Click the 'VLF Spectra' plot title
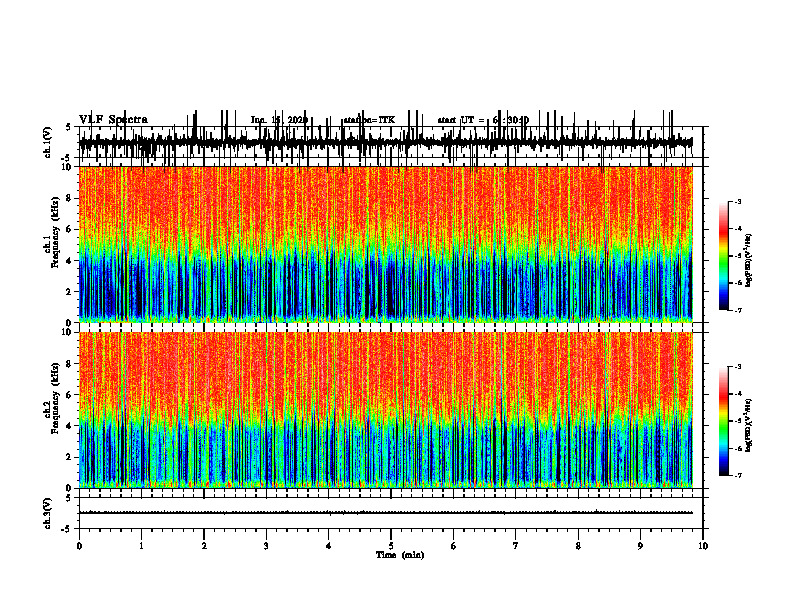 113,120
